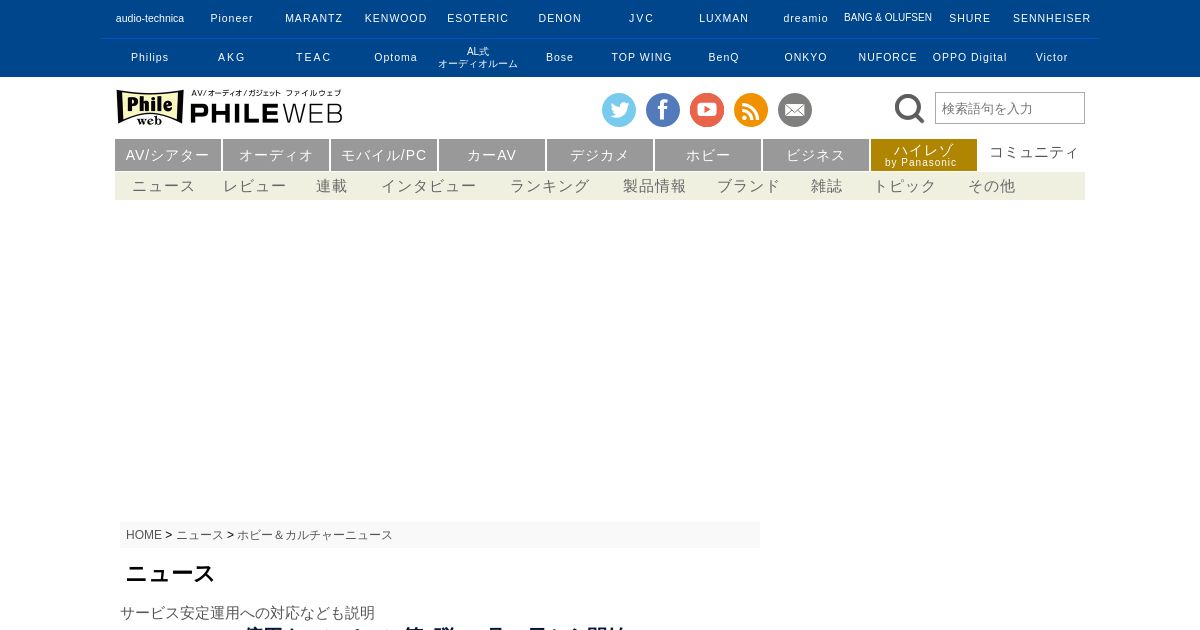Open the mail newsletter icon
The height and width of the screenshot is (630, 1200).
[795, 110]
